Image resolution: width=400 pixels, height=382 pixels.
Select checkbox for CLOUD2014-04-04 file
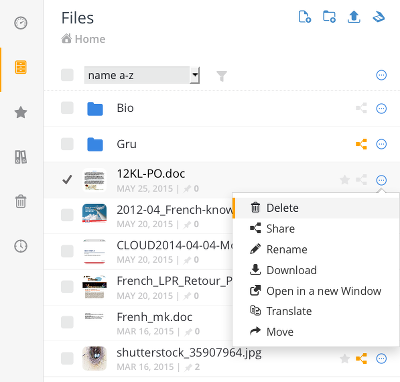tap(67, 251)
